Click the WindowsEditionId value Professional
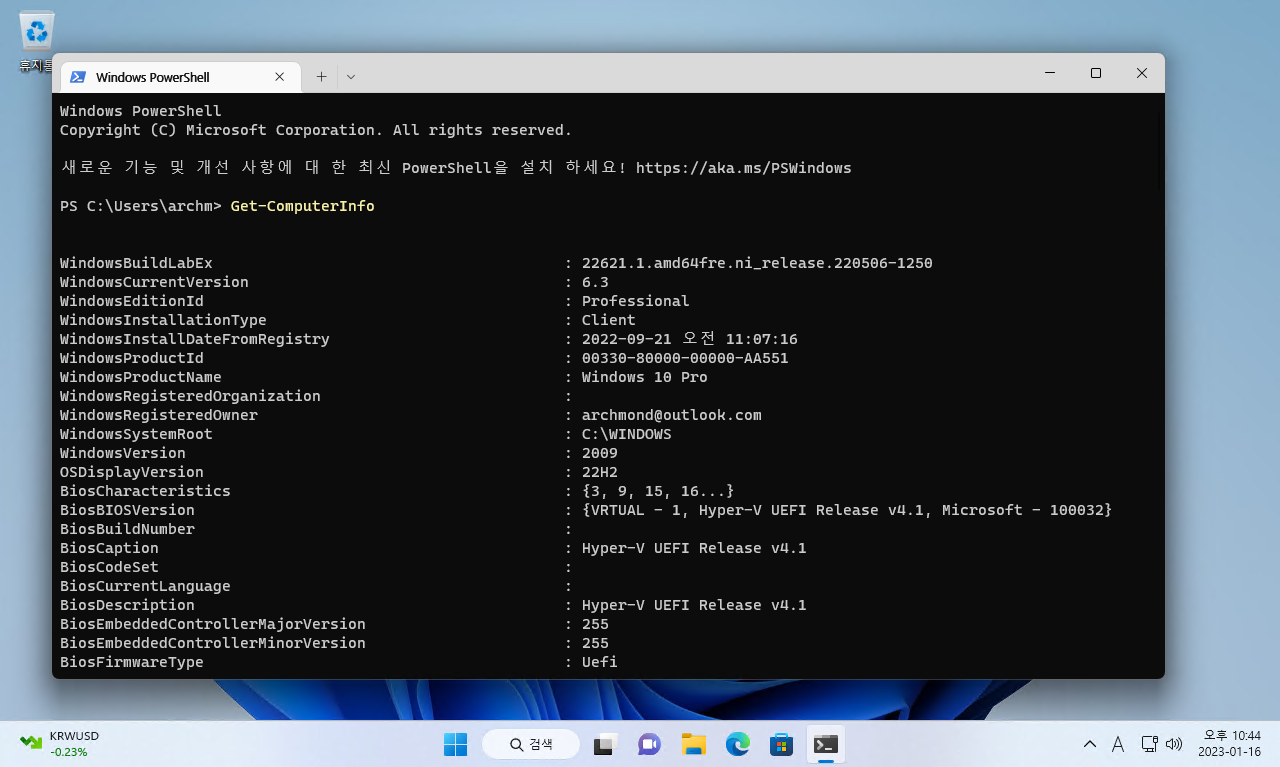The height and width of the screenshot is (767, 1280). pyautogui.click(x=635, y=301)
